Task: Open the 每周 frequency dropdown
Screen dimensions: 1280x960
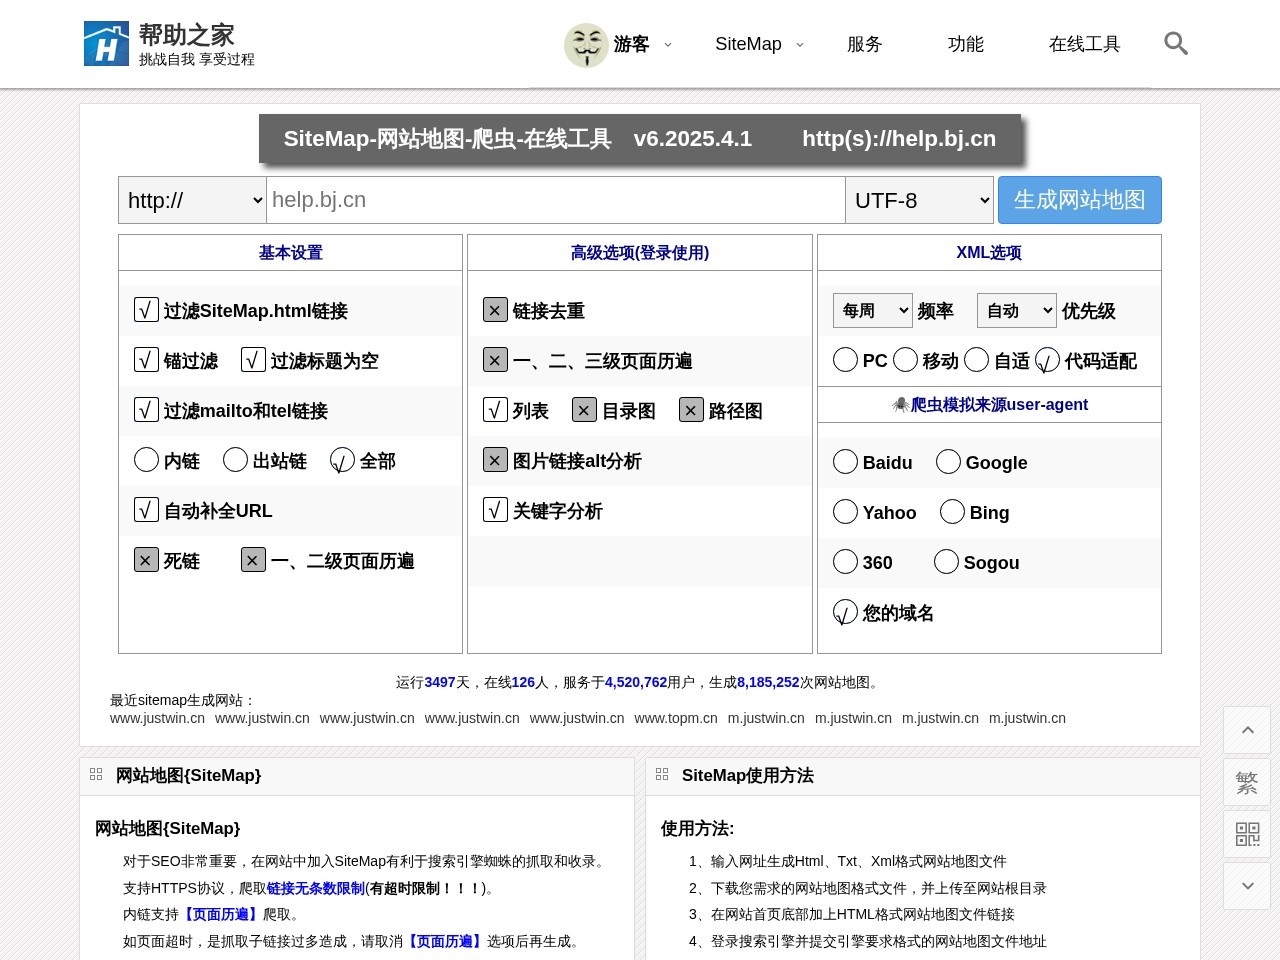Action: pyautogui.click(x=871, y=310)
